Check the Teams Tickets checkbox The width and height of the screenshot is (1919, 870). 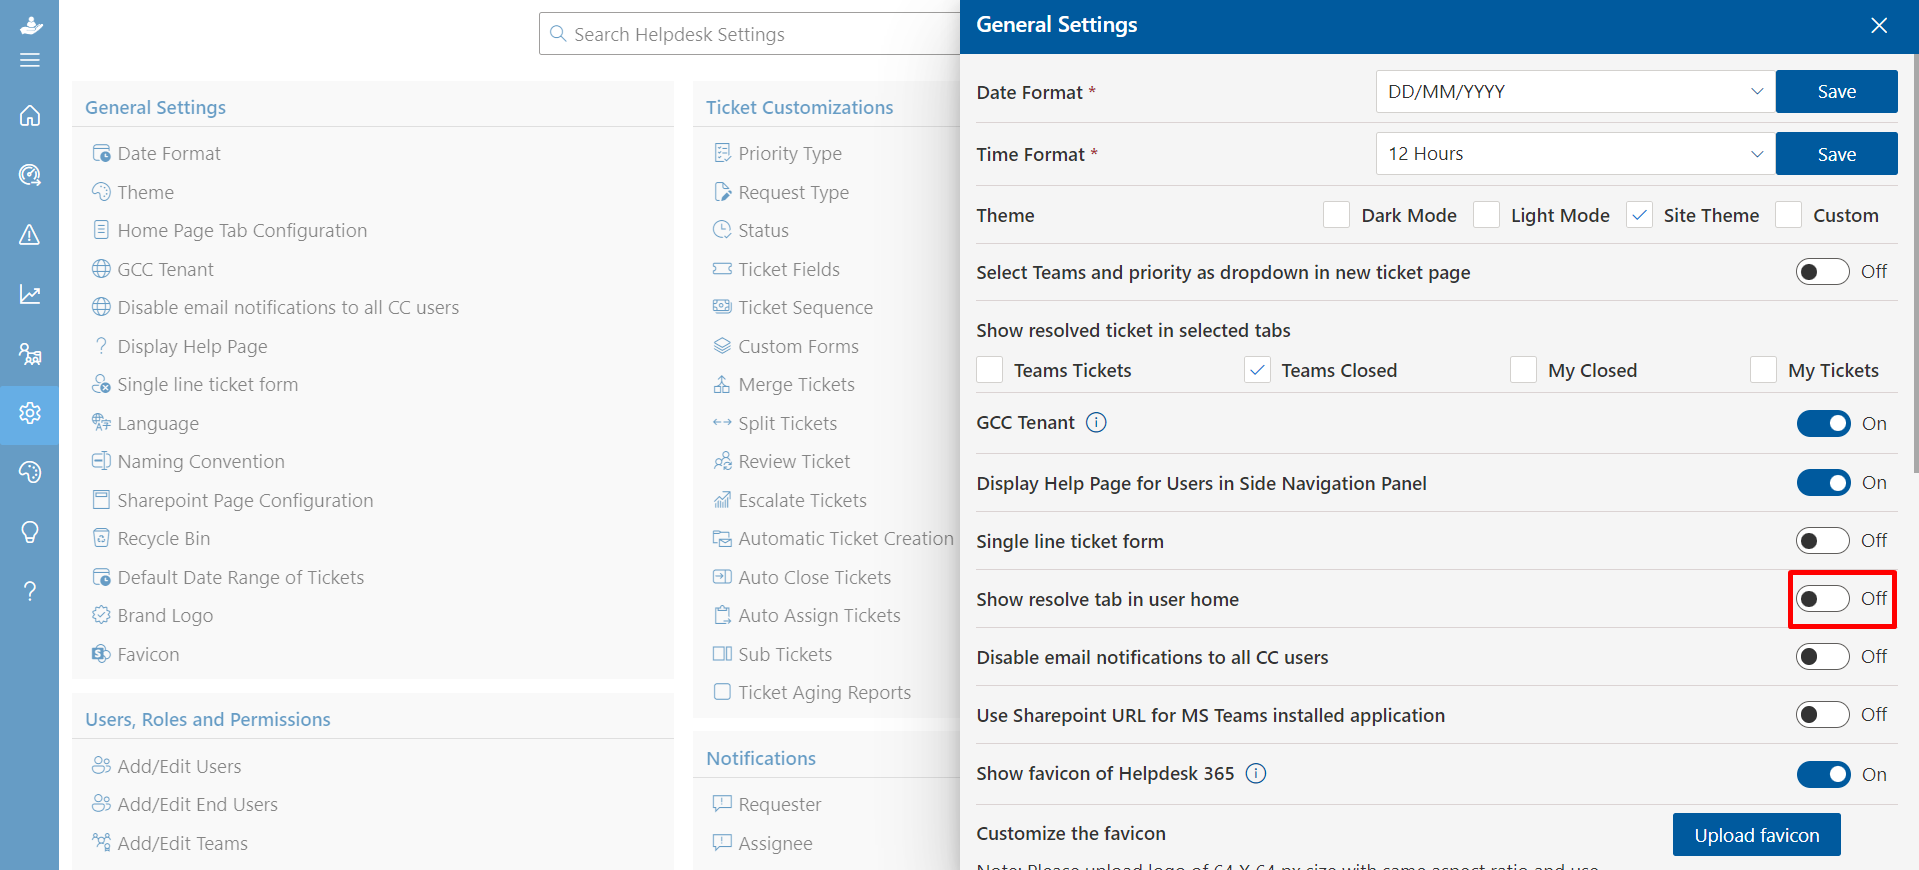click(x=989, y=370)
